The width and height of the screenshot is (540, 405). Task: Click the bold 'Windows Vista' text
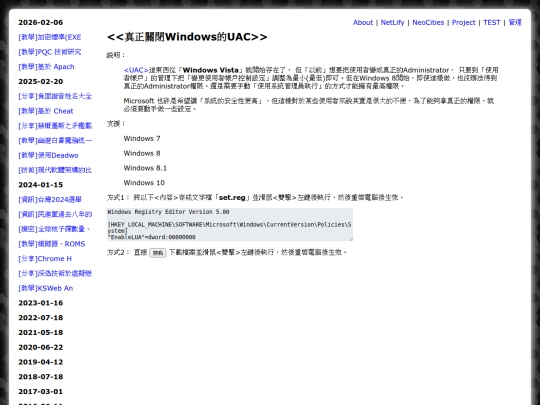[x=211, y=70]
